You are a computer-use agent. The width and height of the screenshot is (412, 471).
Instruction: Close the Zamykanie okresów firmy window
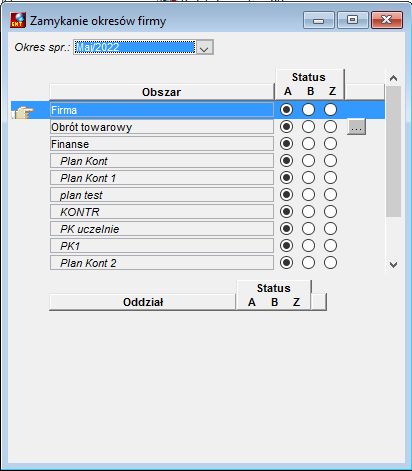pos(387,20)
